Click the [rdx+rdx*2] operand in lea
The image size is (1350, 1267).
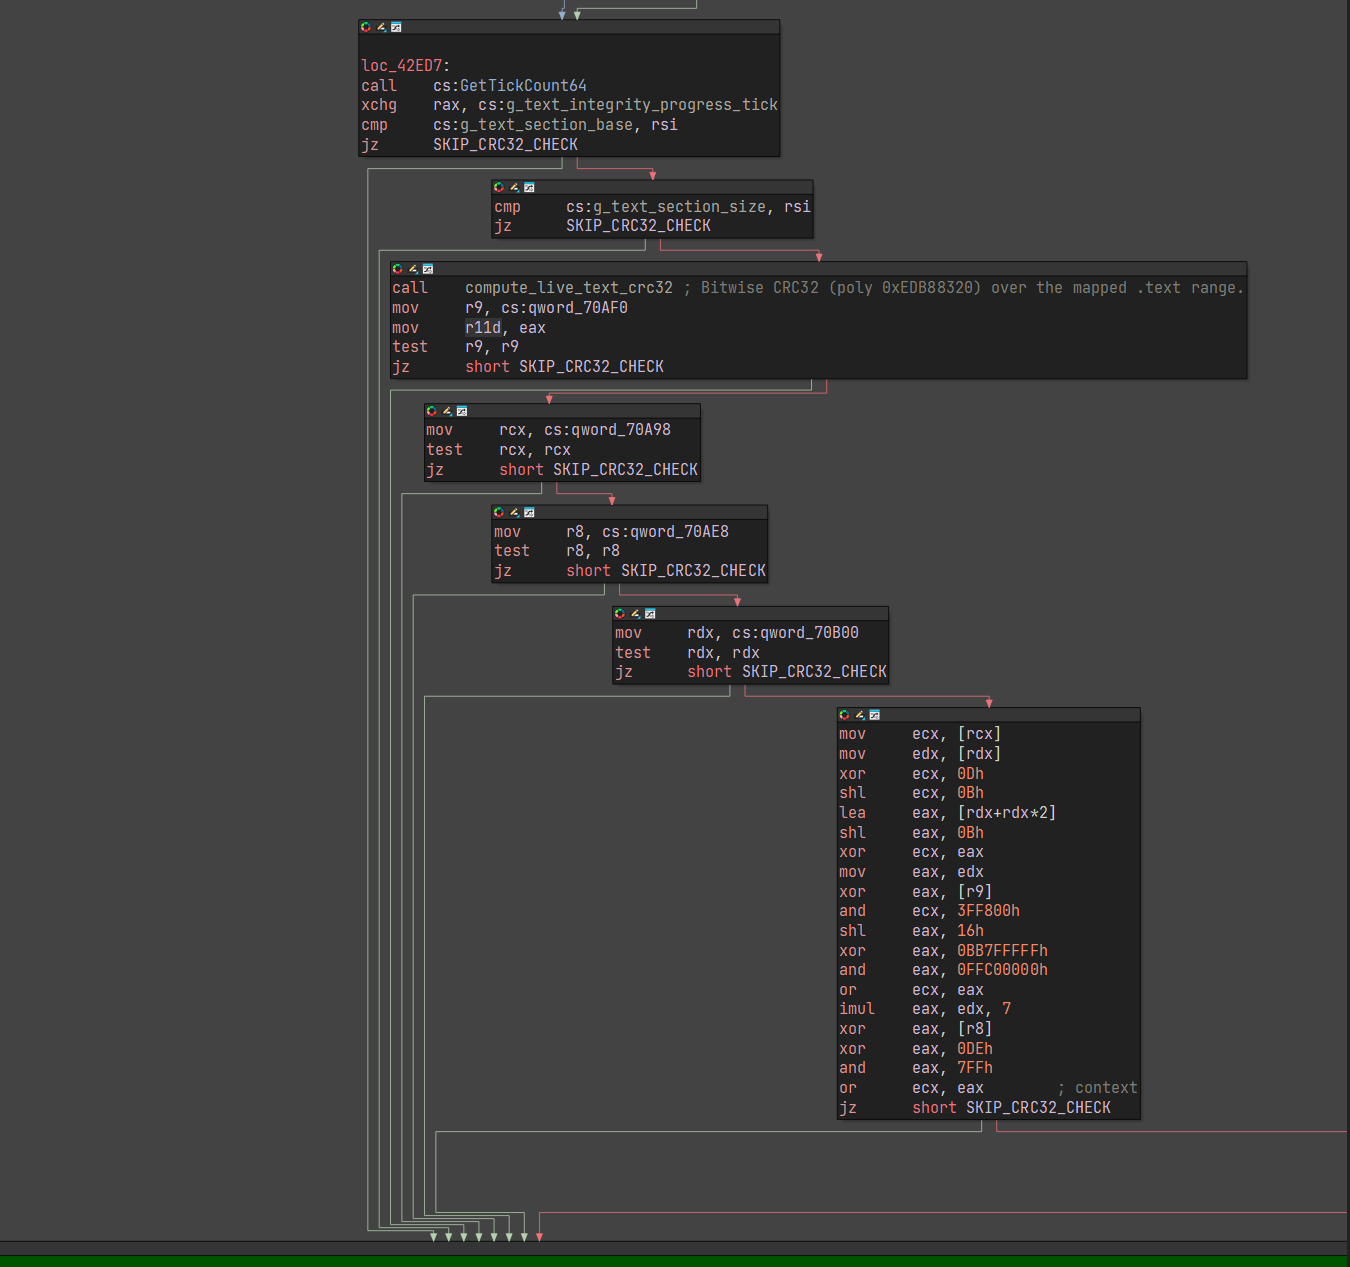[1006, 813]
